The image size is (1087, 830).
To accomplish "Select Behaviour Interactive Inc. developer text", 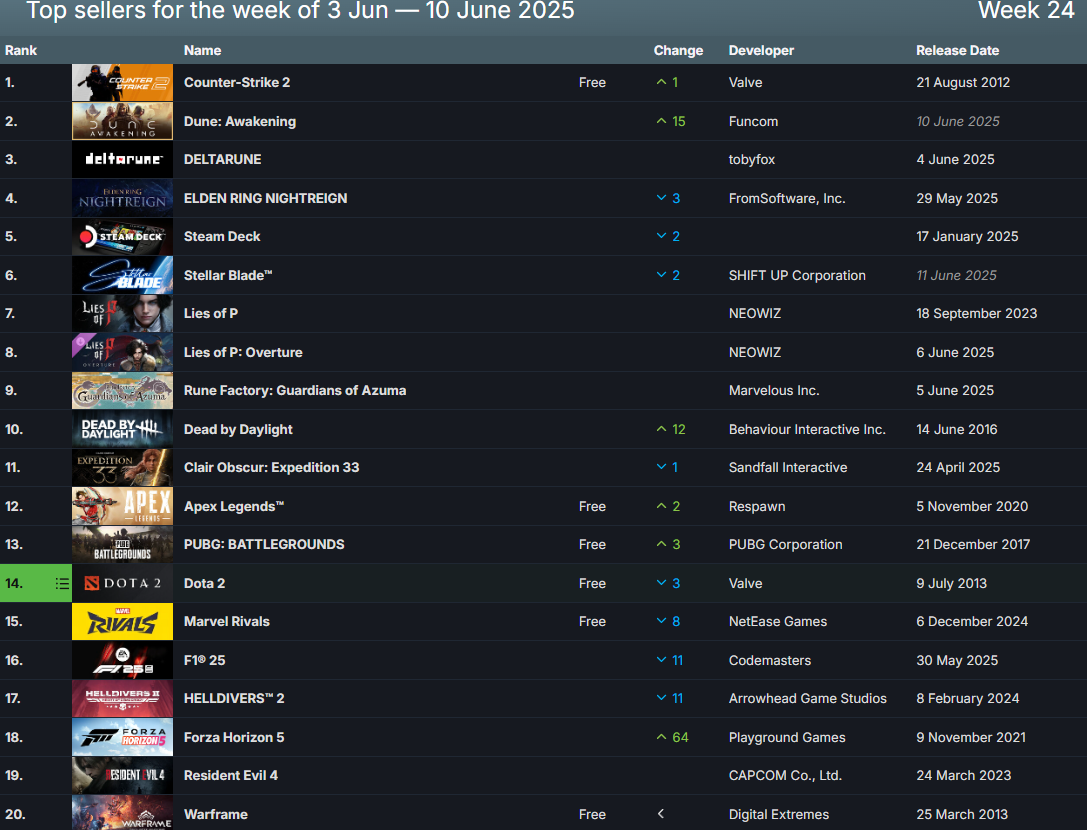I will point(808,429).
